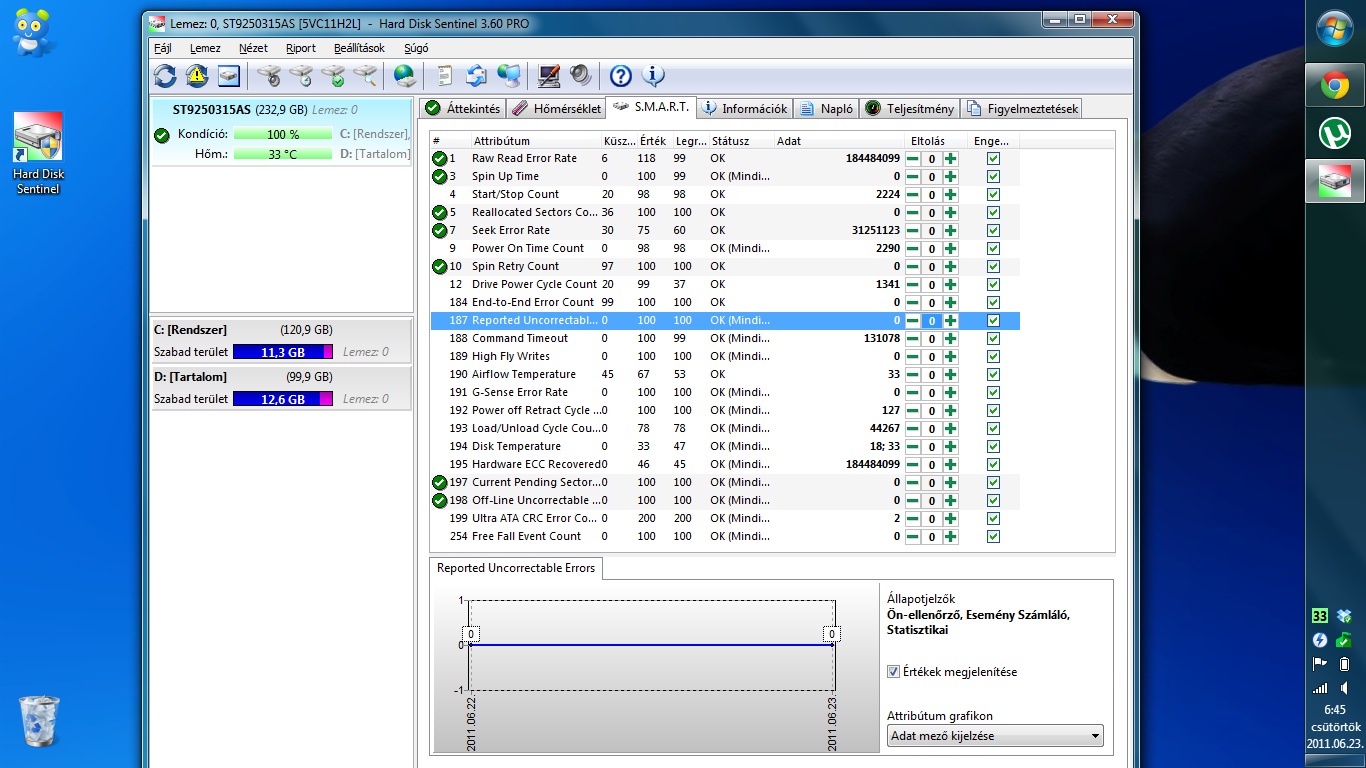Open the Riport menu

pos(300,48)
